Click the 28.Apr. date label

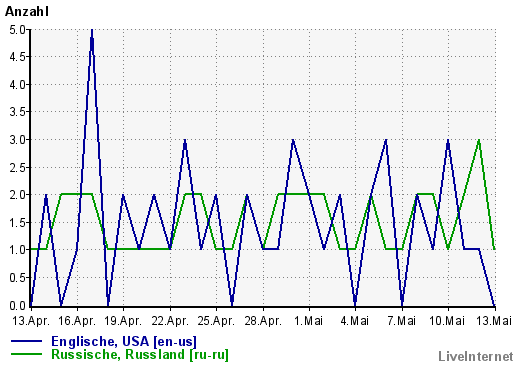coord(263,321)
